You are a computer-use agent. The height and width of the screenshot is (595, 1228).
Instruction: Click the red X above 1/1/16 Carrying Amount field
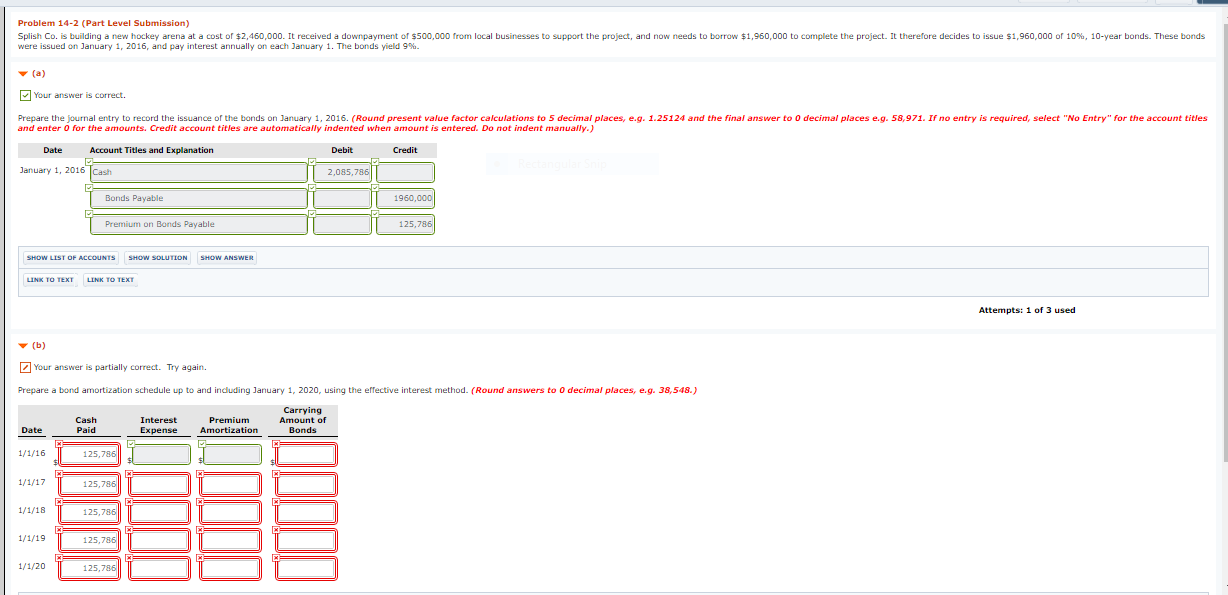pyautogui.click(x=276, y=444)
